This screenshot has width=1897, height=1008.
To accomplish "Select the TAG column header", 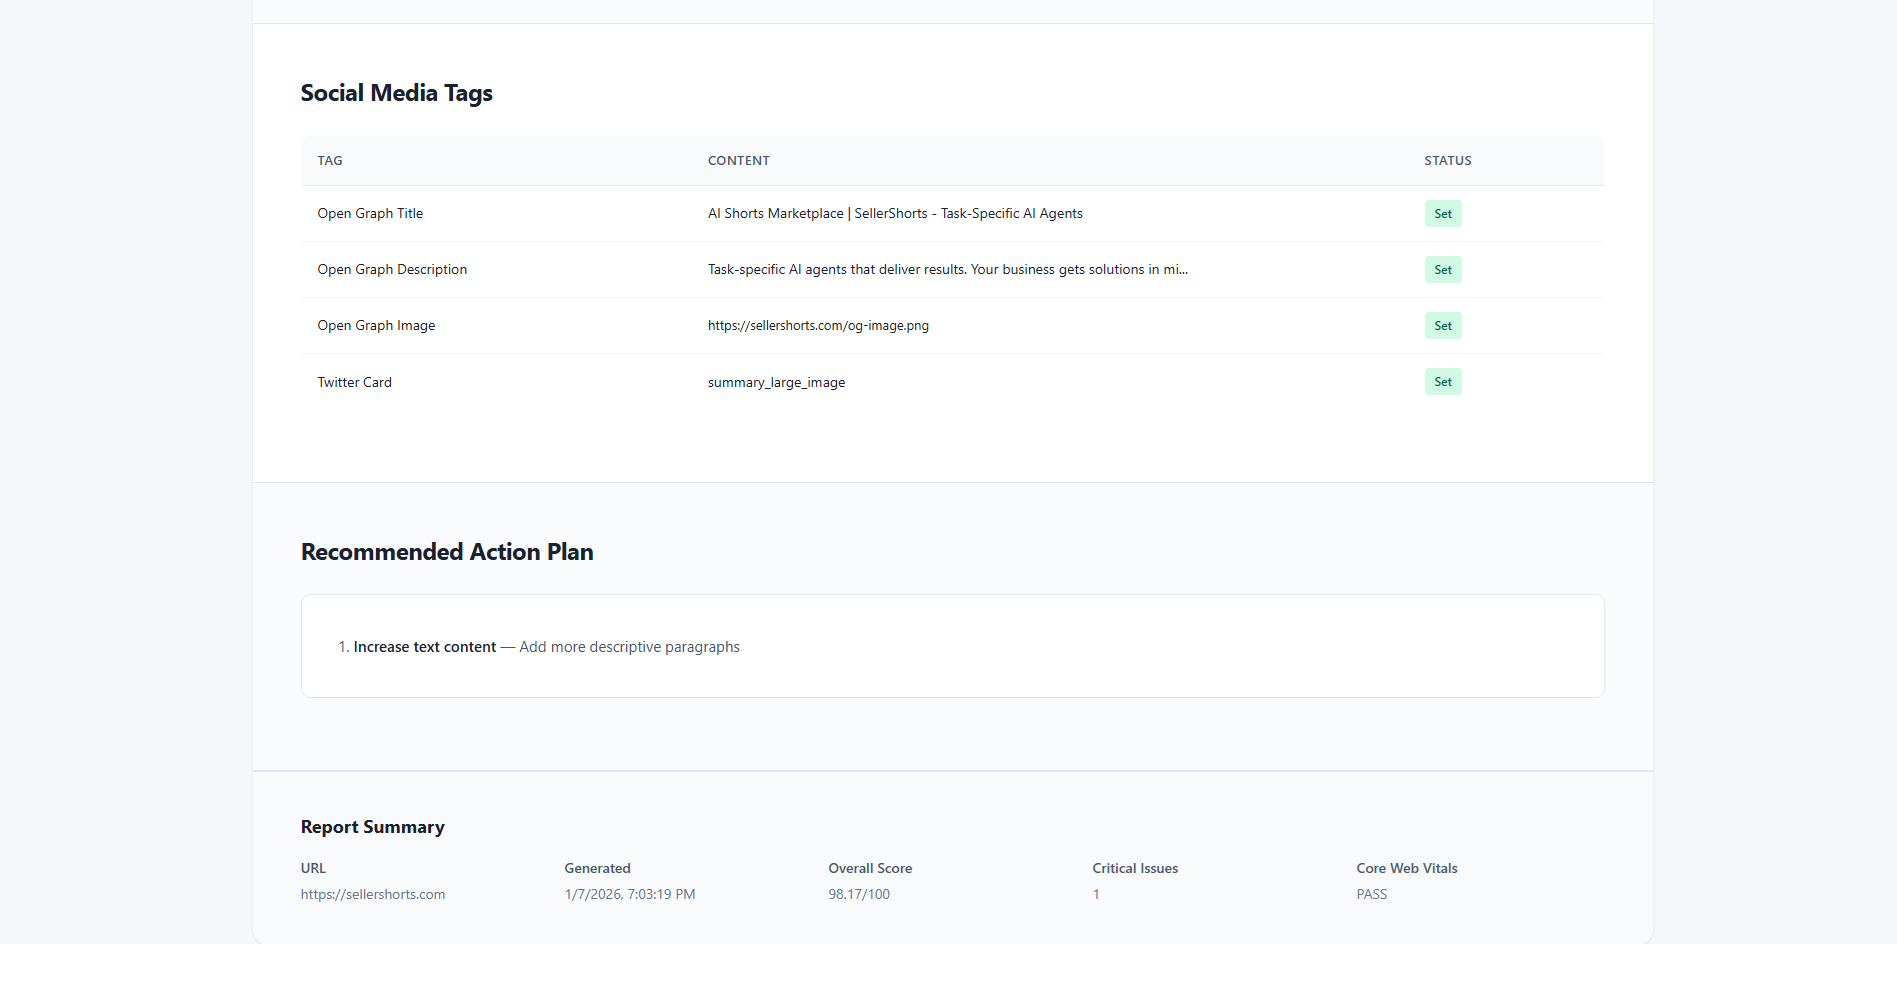I will [330, 161].
